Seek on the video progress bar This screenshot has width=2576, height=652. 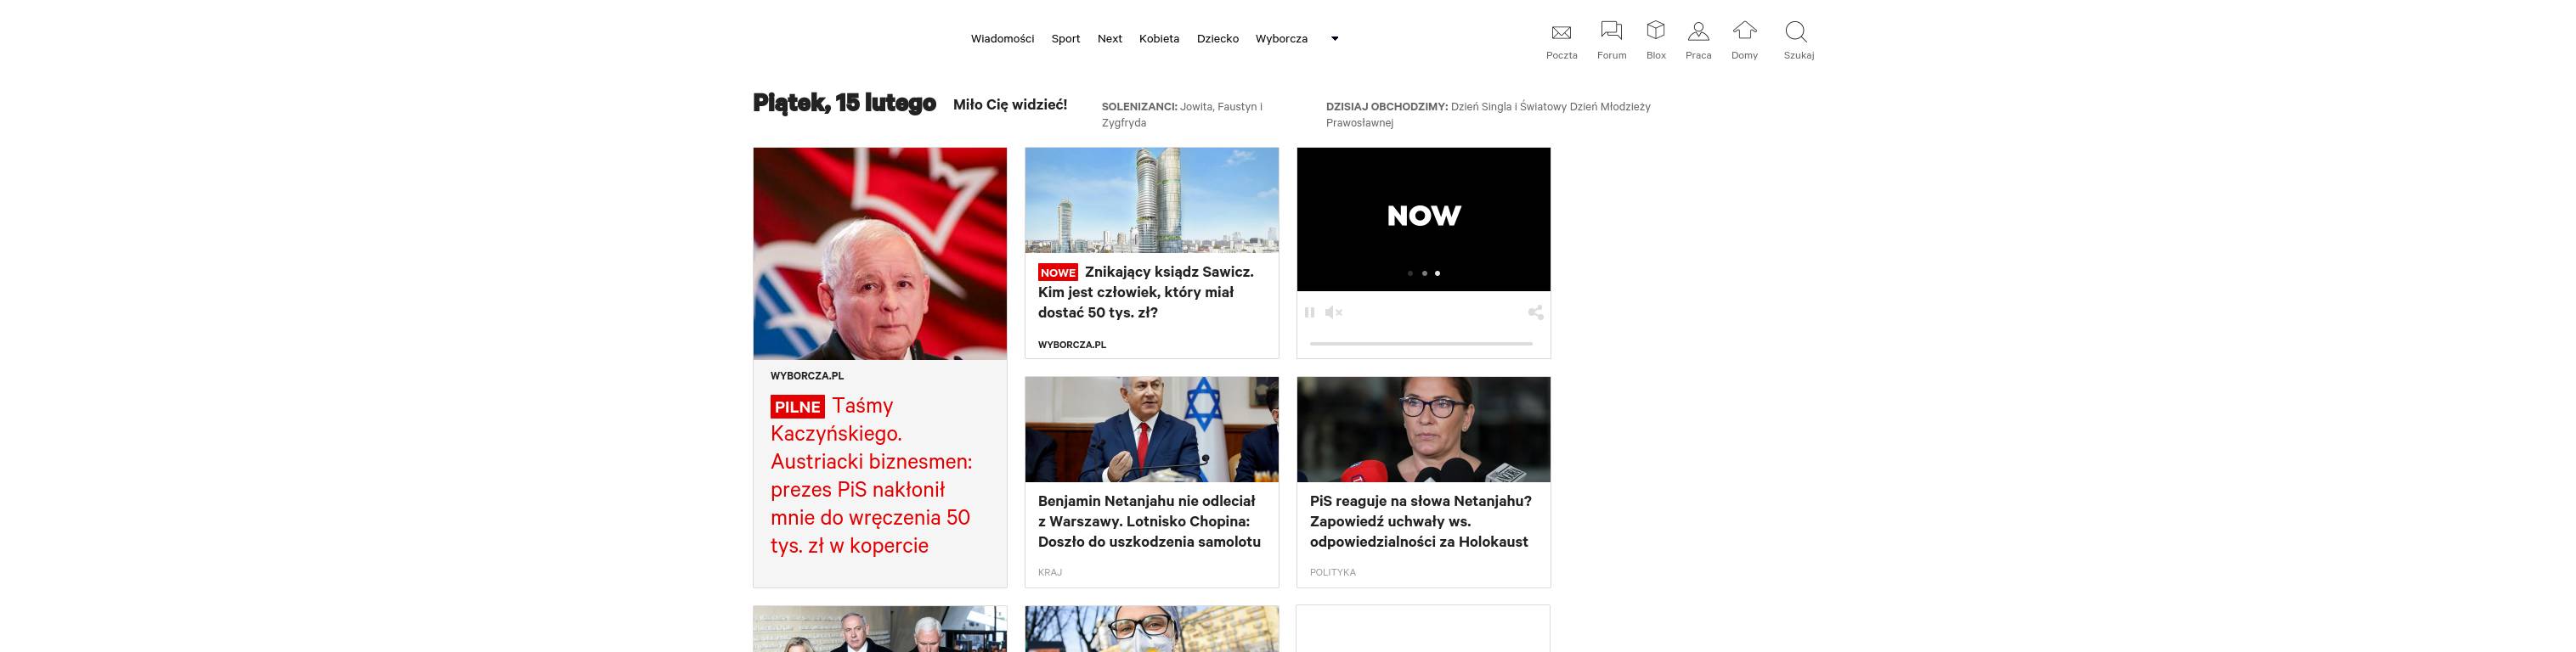point(1421,343)
